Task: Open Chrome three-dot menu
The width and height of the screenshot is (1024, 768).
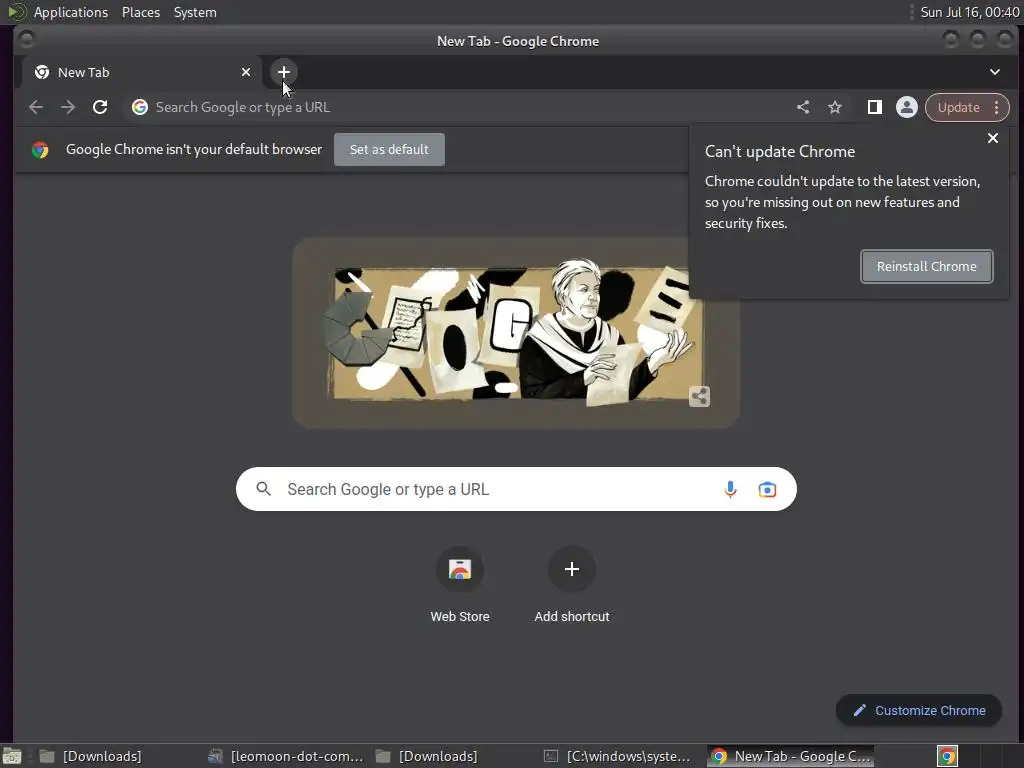Action: pyautogui.click(x=997, y=107)
